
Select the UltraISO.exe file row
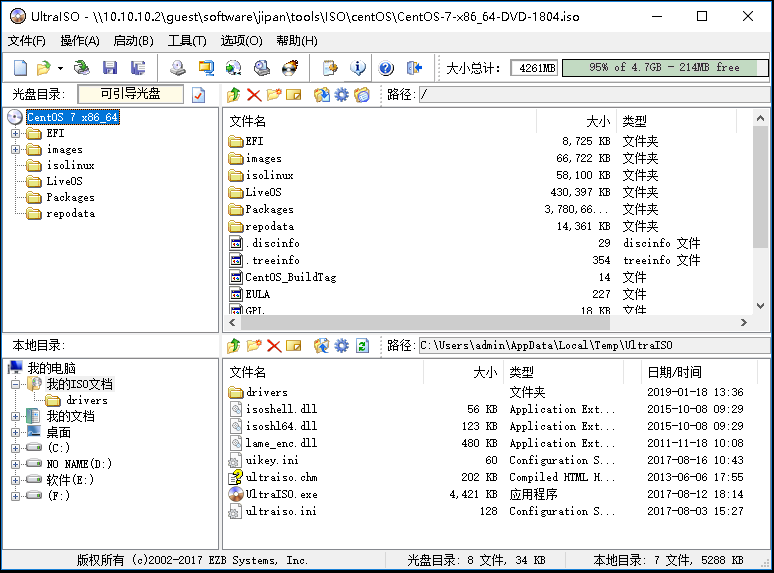(282, 494)
